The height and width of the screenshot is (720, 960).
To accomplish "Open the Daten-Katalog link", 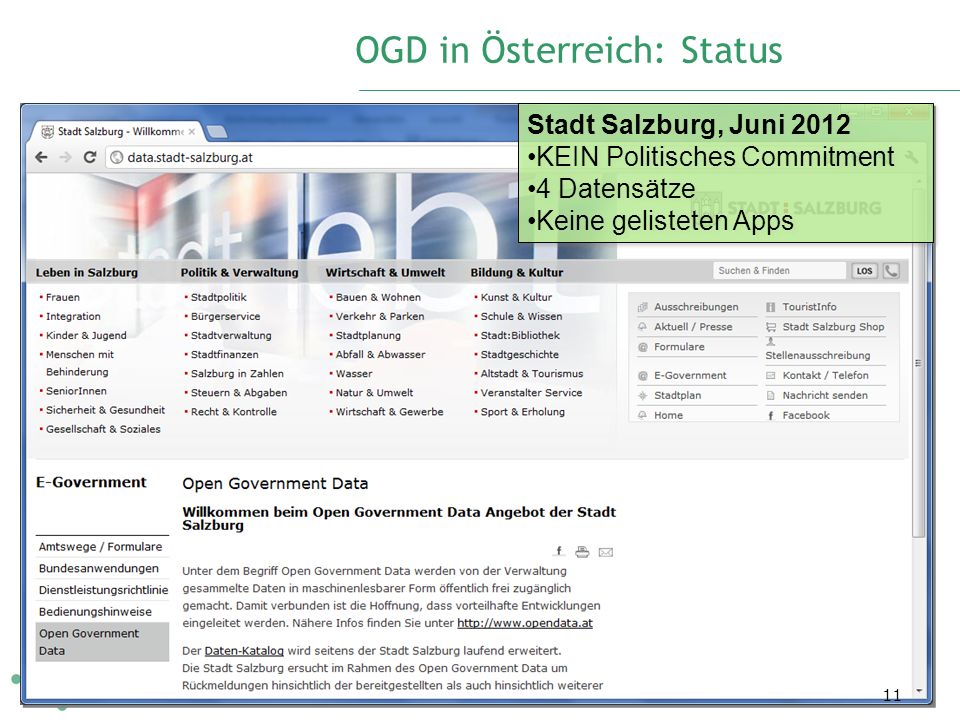I will click(x=244, y=651).
